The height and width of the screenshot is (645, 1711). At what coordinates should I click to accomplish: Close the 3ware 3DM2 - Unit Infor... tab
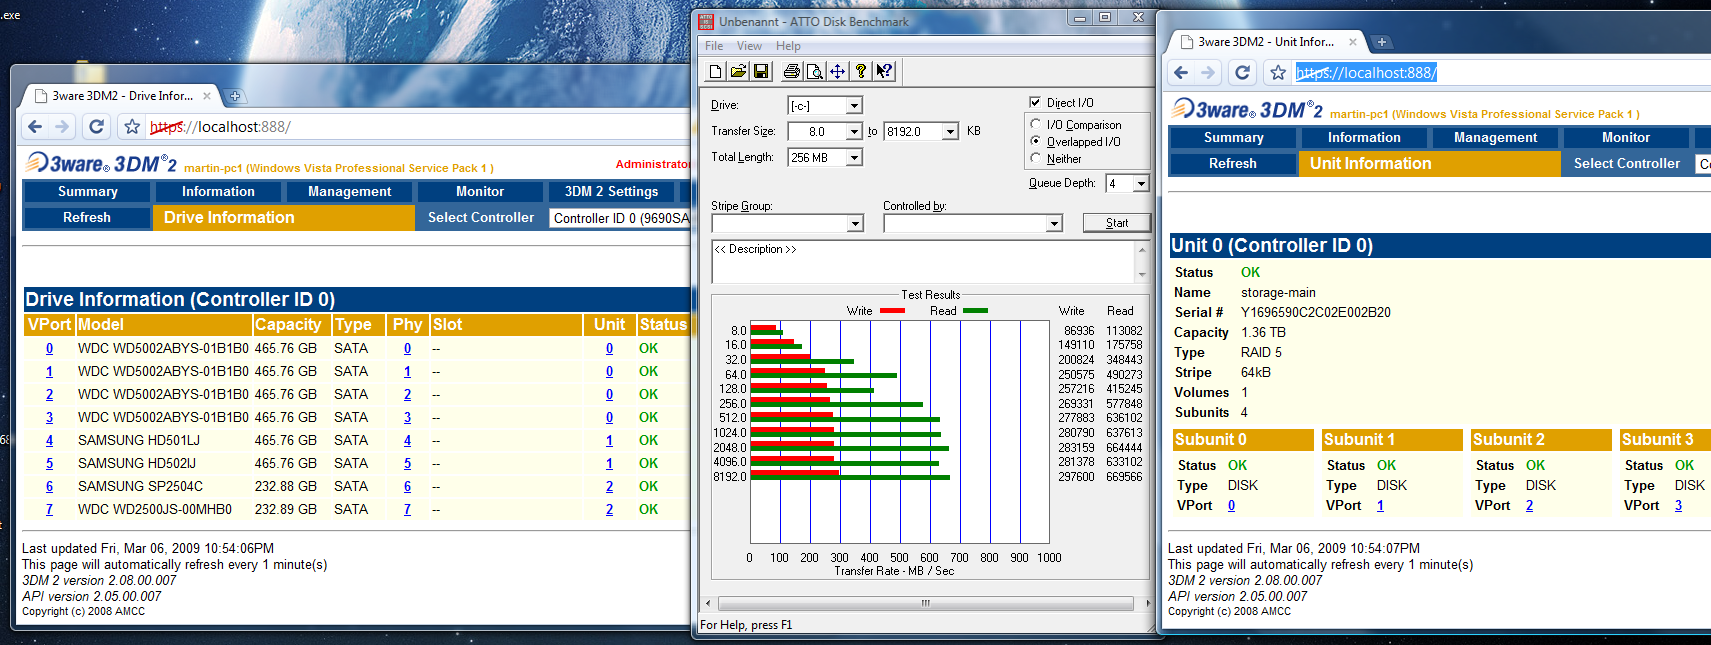click(1353, 42)
